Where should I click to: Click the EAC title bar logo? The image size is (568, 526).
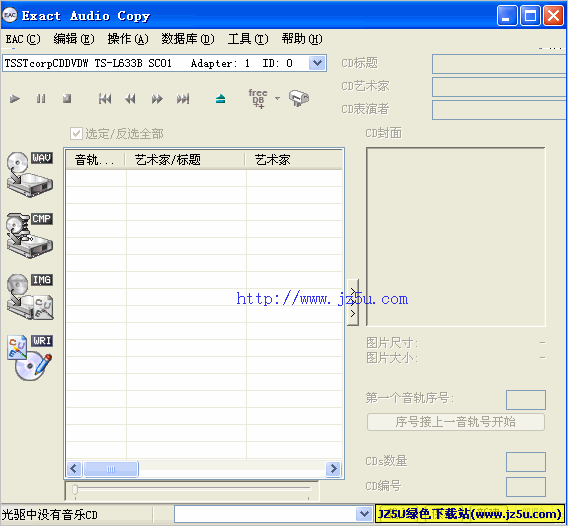click(x=10, y=15)
